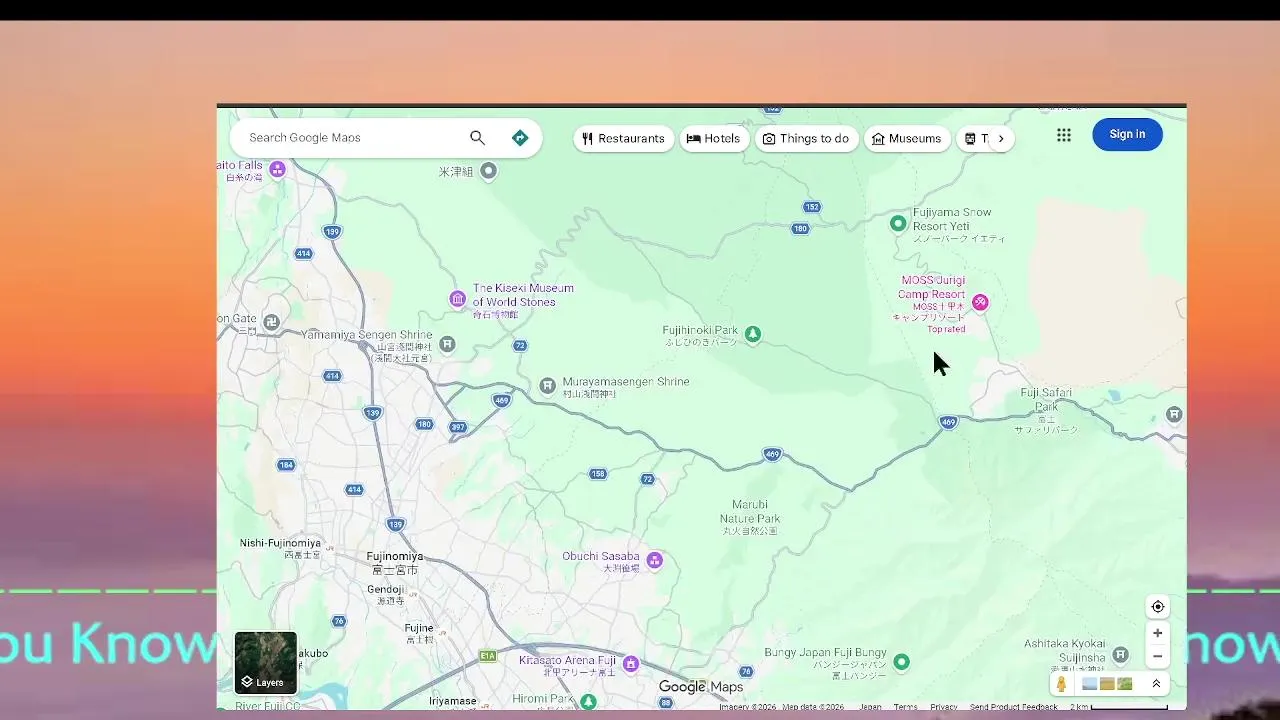Click the Shiraito Falls purple pin
The image size is (1280, 720).
[278, 169]
